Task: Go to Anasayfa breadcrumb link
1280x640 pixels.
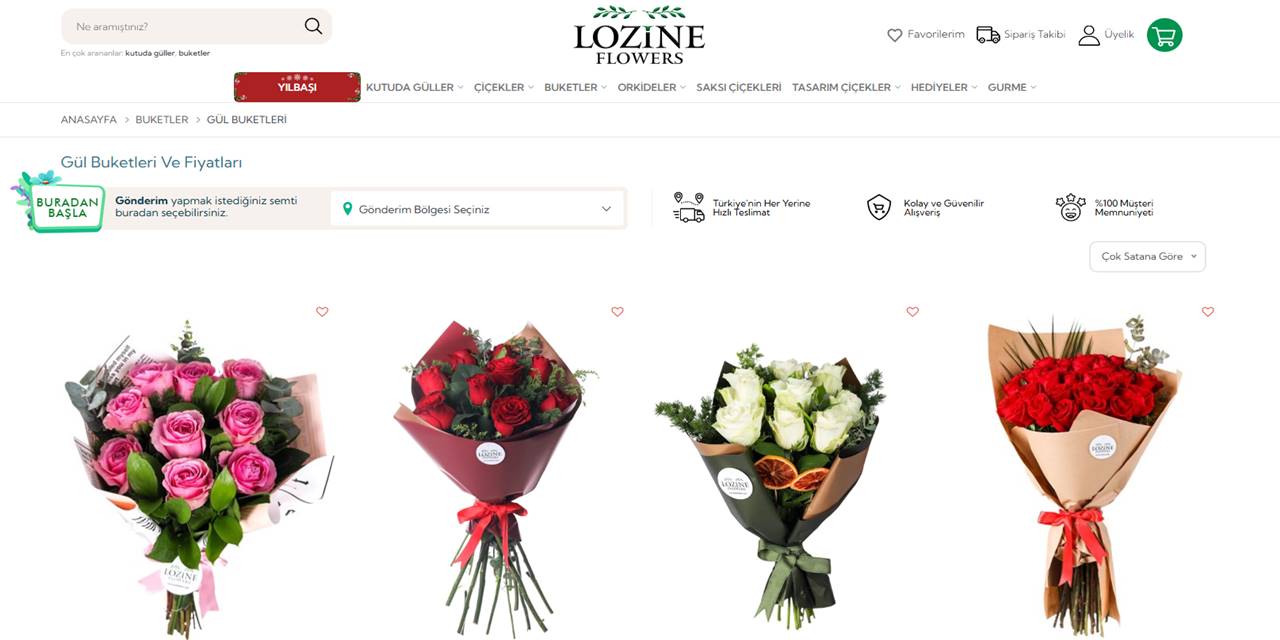Action: [89, 120]
